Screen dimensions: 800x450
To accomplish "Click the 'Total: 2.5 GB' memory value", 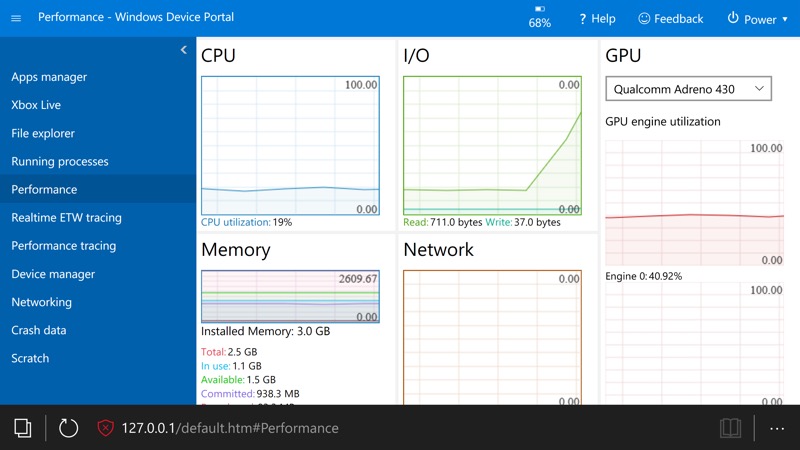I will click(229, 352).
